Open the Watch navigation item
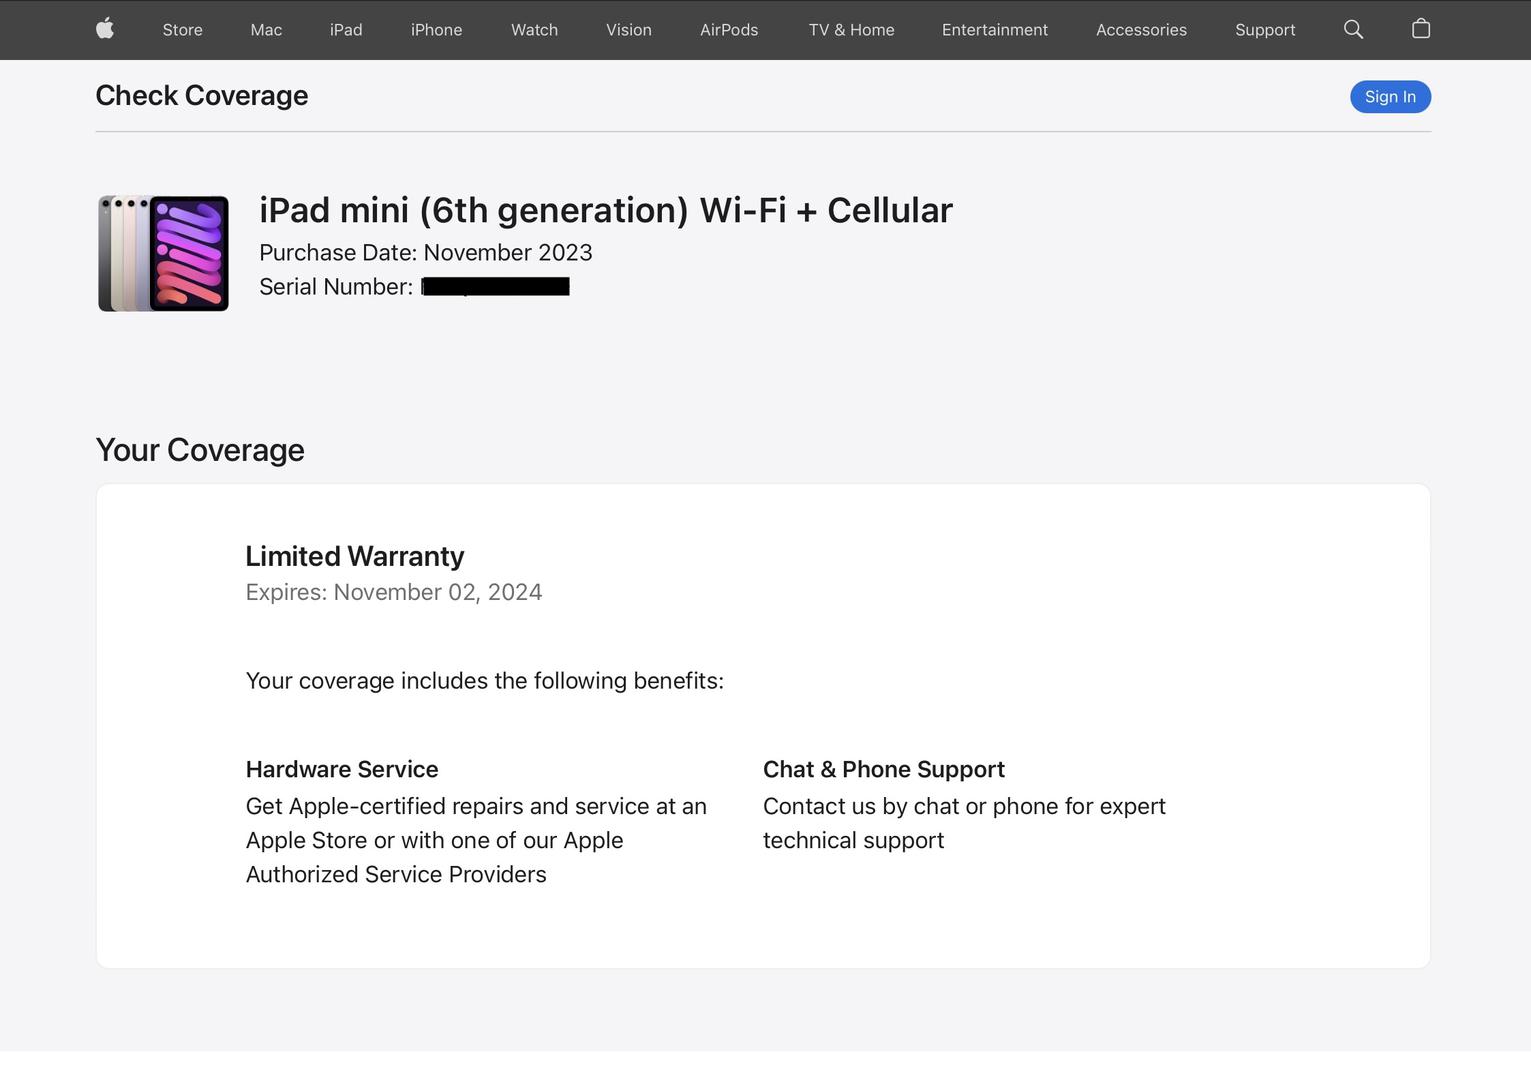The height and width of the screenshot is (1080, 1531). tap(535, 30)
